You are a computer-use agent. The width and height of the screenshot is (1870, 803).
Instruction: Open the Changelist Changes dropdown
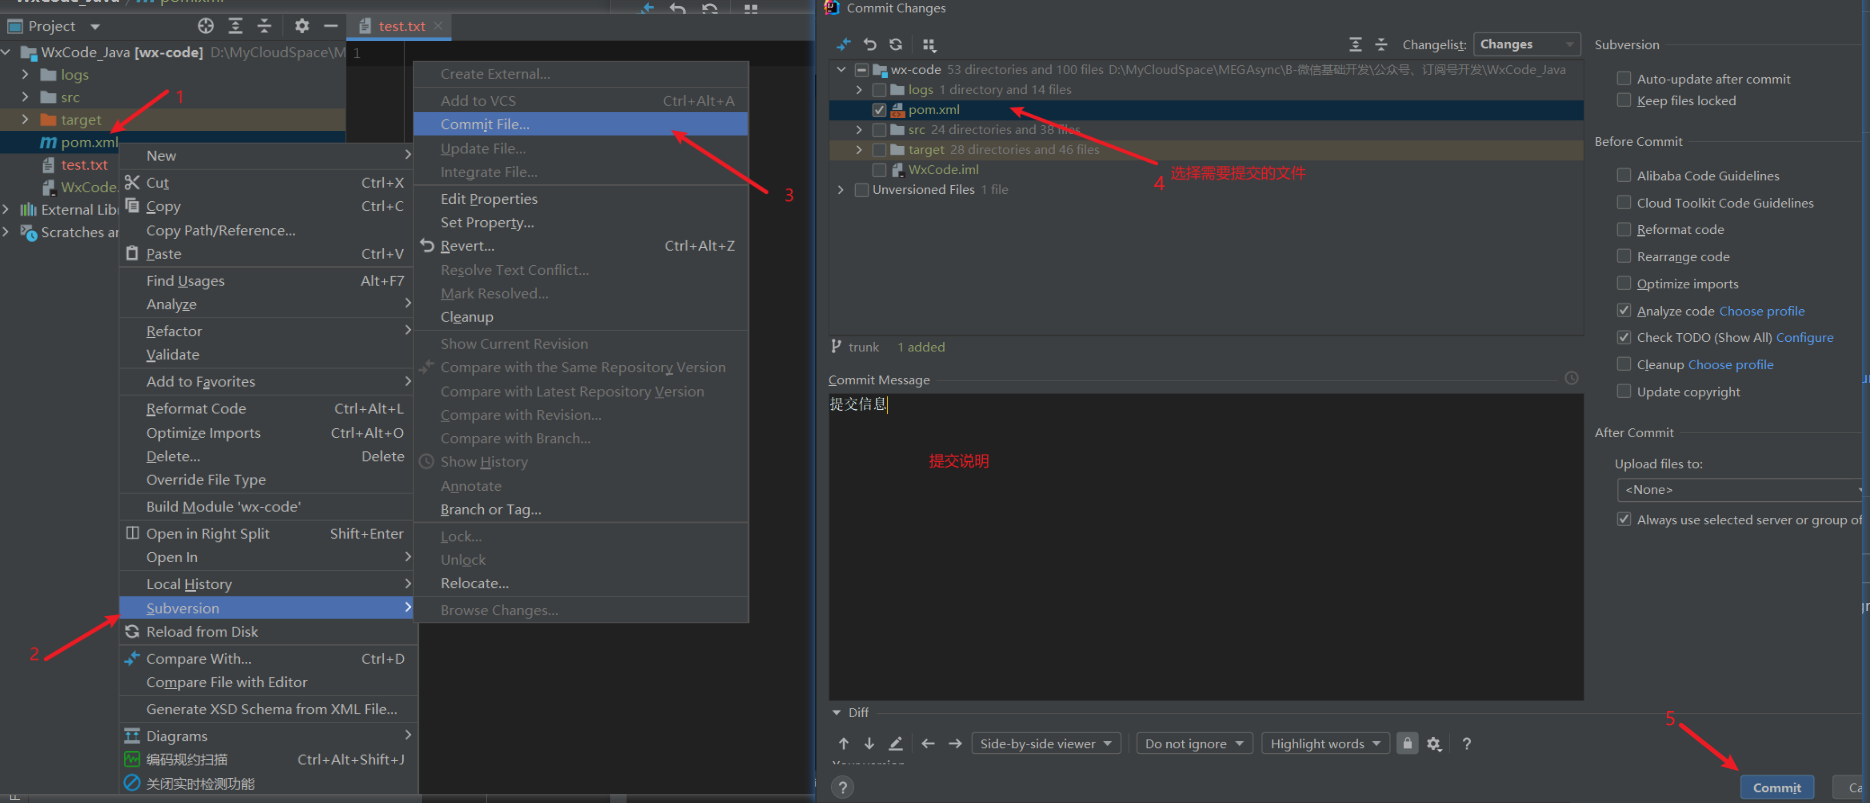(1526, 44)
